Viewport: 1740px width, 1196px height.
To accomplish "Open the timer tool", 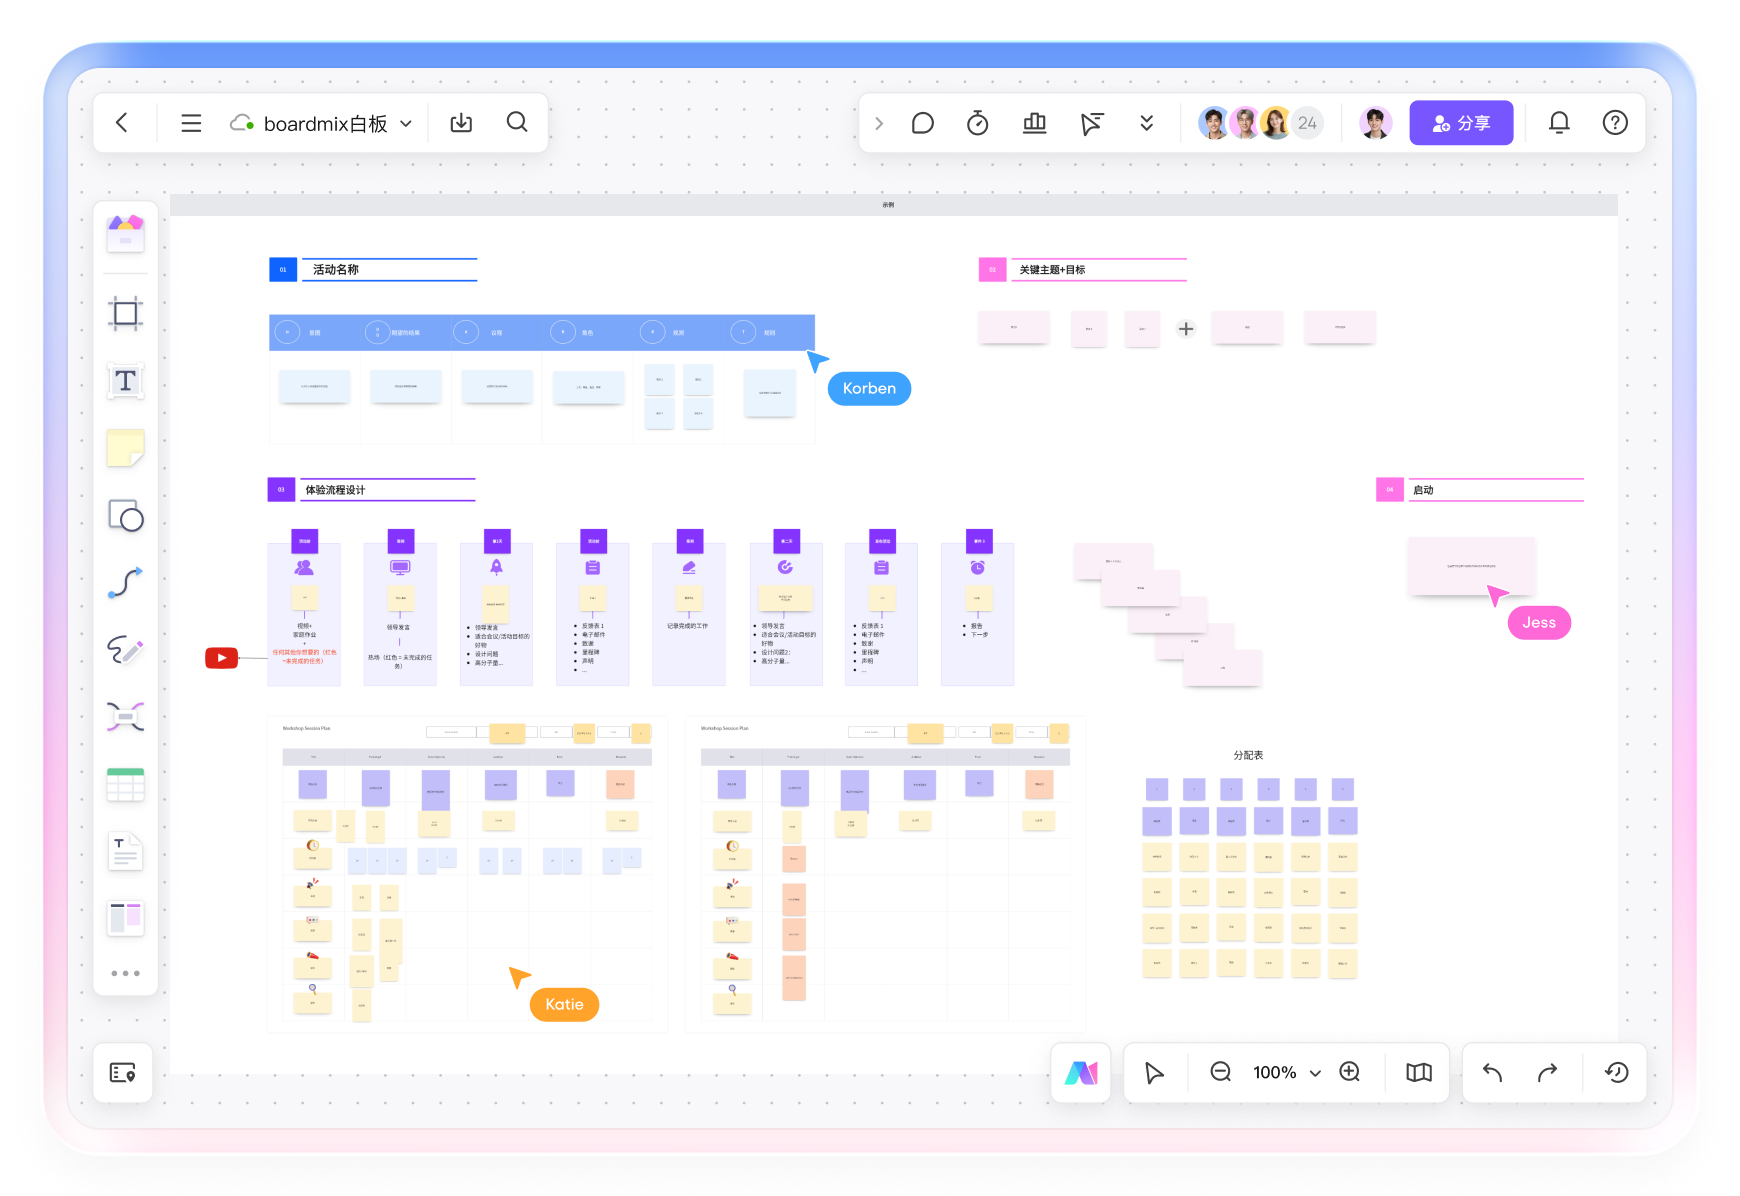I will pos(977,123).
